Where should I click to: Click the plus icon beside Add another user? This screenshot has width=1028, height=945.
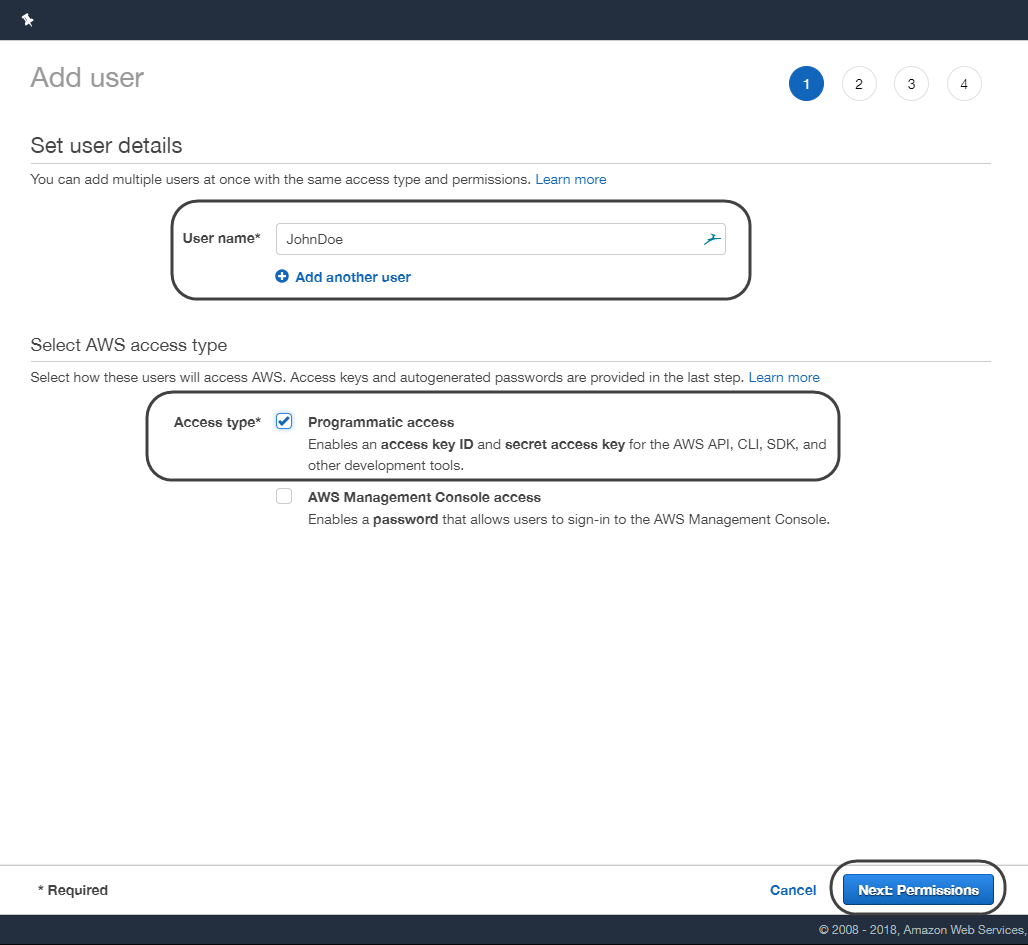click(282, 277)
